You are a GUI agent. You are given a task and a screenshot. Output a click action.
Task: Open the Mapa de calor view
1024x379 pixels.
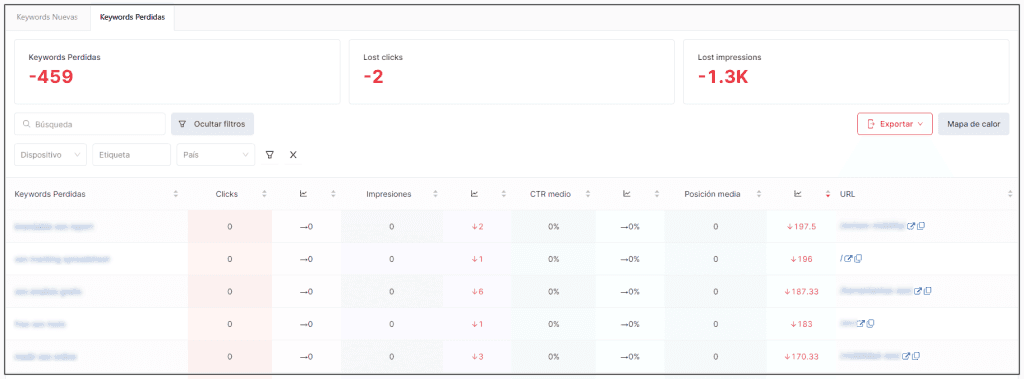pos(974,124)
